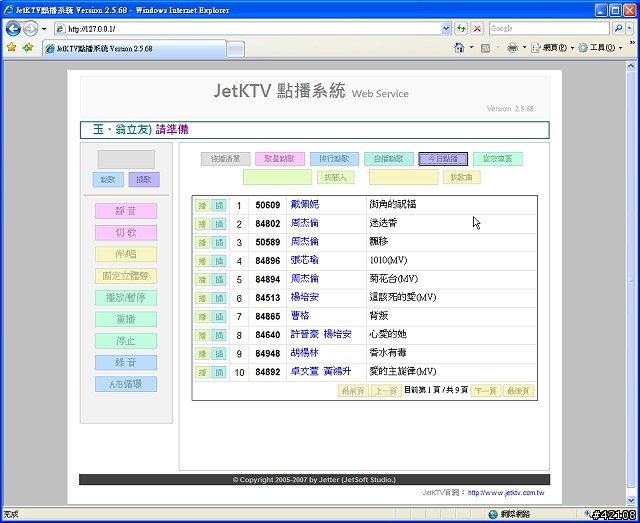640x523 pixels.
Task: Switch to 自播點歌 tab
Action: coord(389,159)
